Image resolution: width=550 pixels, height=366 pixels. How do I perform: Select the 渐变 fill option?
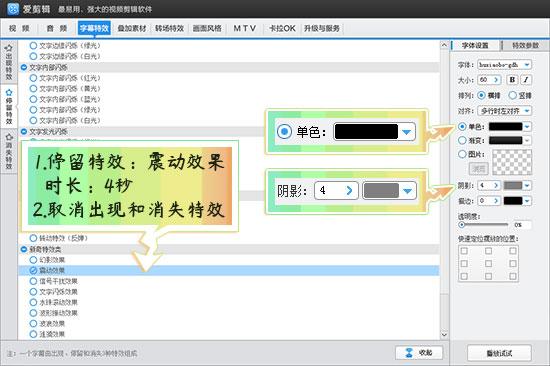462,141
